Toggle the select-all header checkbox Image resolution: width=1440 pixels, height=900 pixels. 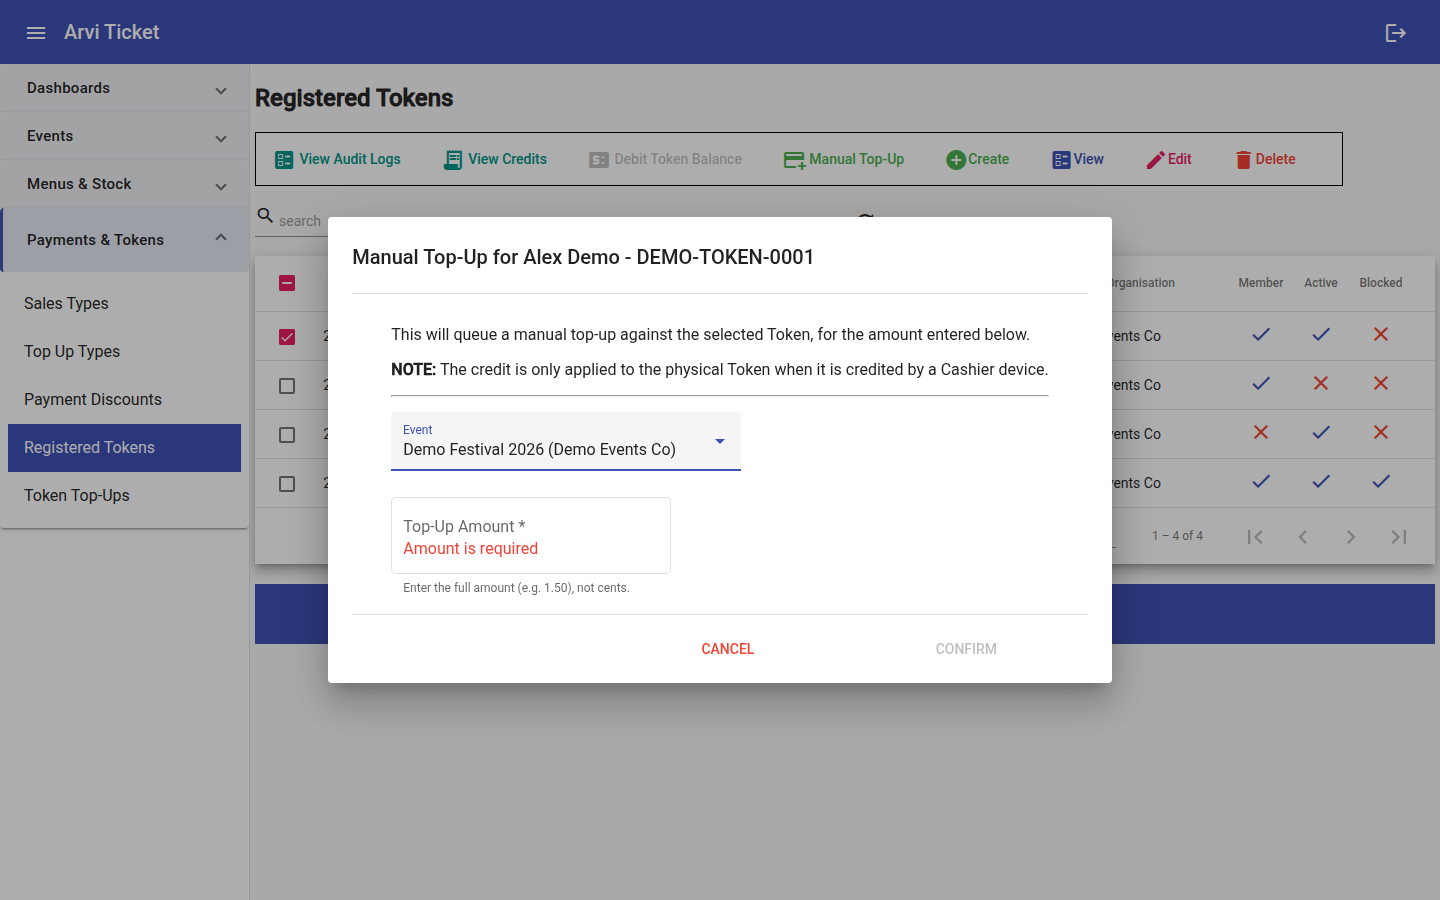pyautogui.click(x=287, y=283)
